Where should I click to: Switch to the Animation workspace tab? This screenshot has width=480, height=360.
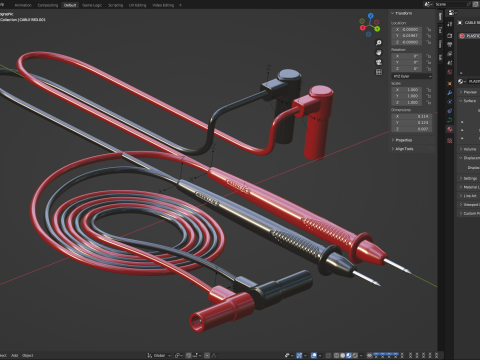pos(23,5)
